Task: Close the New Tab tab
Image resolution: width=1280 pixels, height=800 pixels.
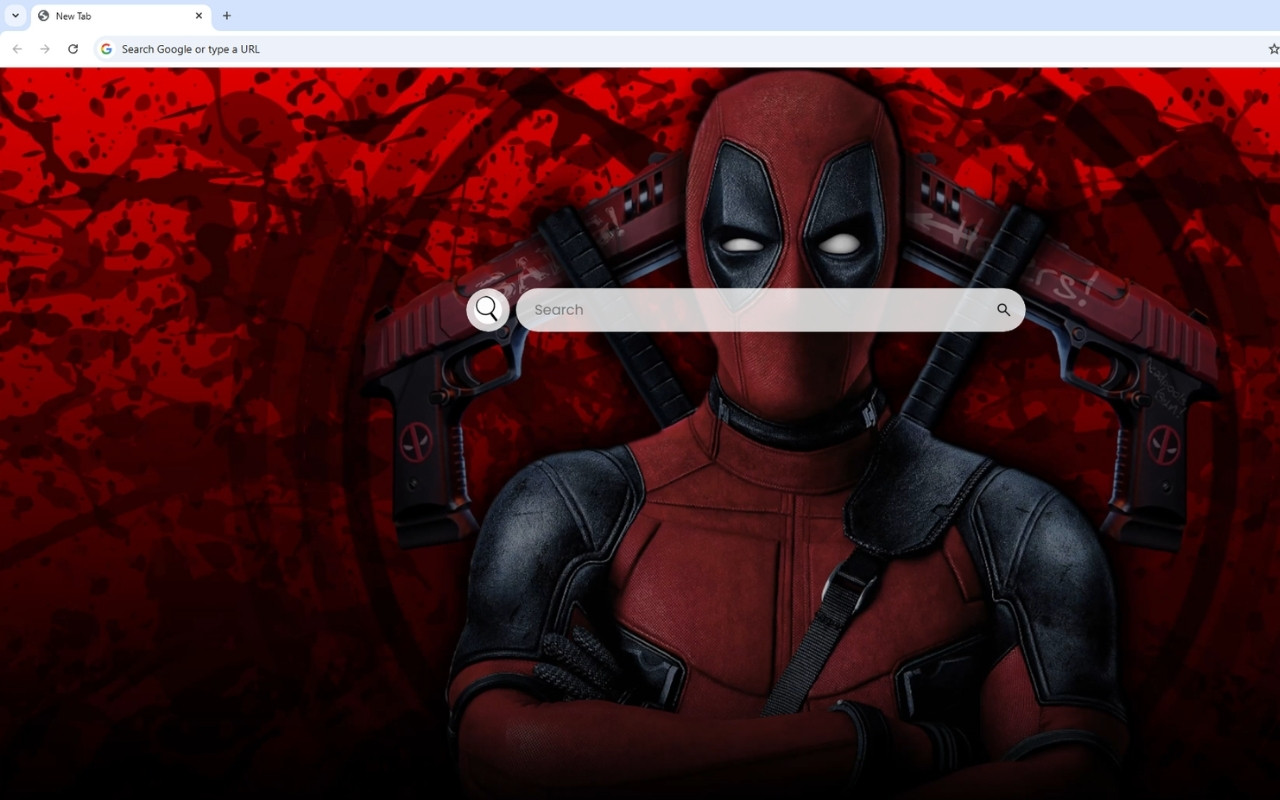Action: [x=198, y=16]
